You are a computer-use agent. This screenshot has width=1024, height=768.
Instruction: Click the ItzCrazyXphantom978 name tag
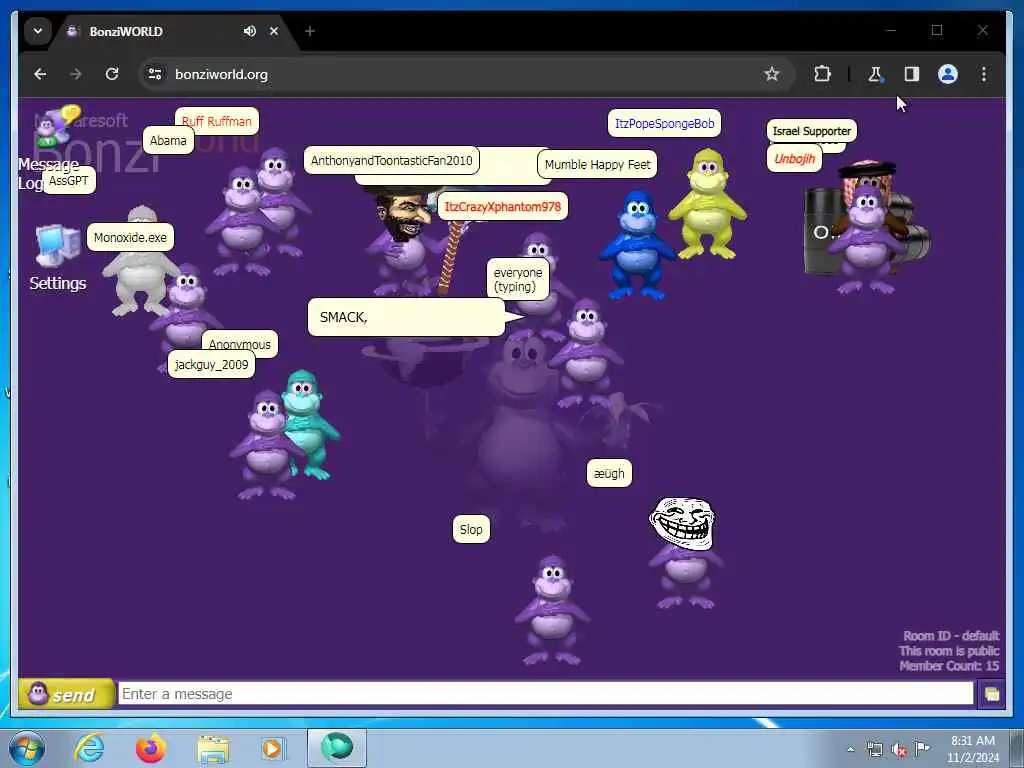click(x=502, y=206)
